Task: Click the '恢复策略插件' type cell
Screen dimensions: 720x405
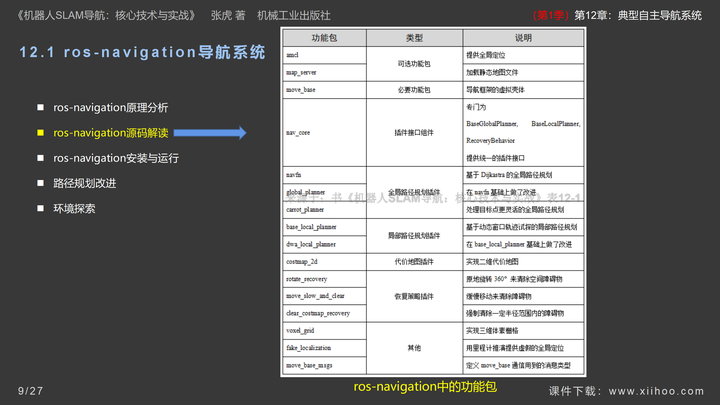Action: coord(414,296)
